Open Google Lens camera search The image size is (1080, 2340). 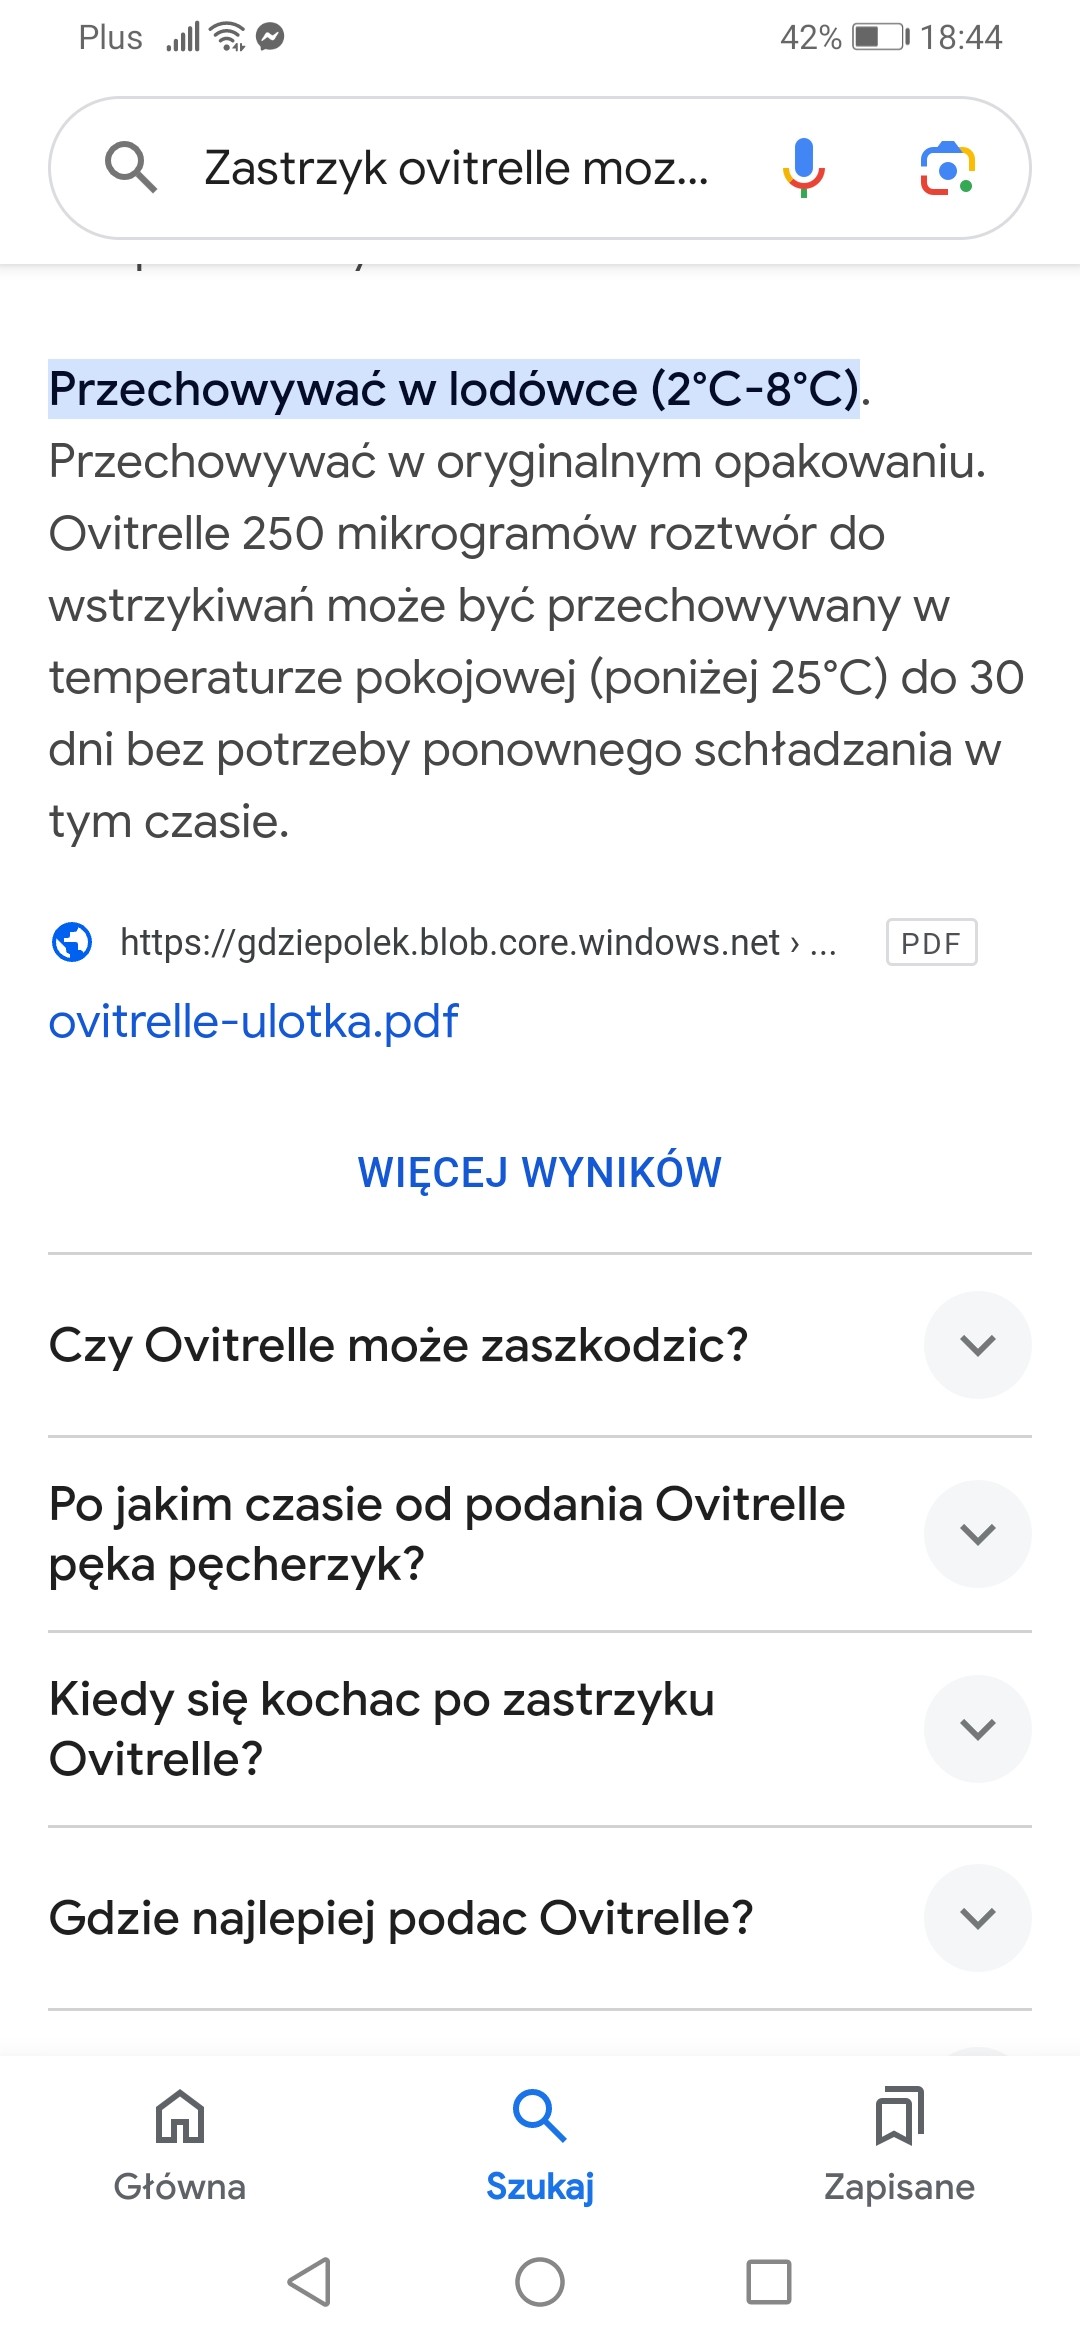coord(947,167)
